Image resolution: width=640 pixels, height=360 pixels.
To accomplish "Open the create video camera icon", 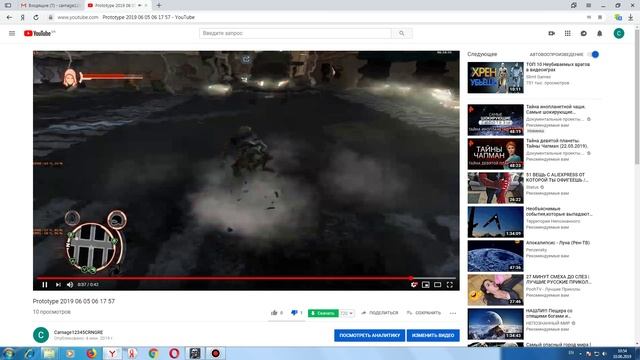I will tap(551, 33).
